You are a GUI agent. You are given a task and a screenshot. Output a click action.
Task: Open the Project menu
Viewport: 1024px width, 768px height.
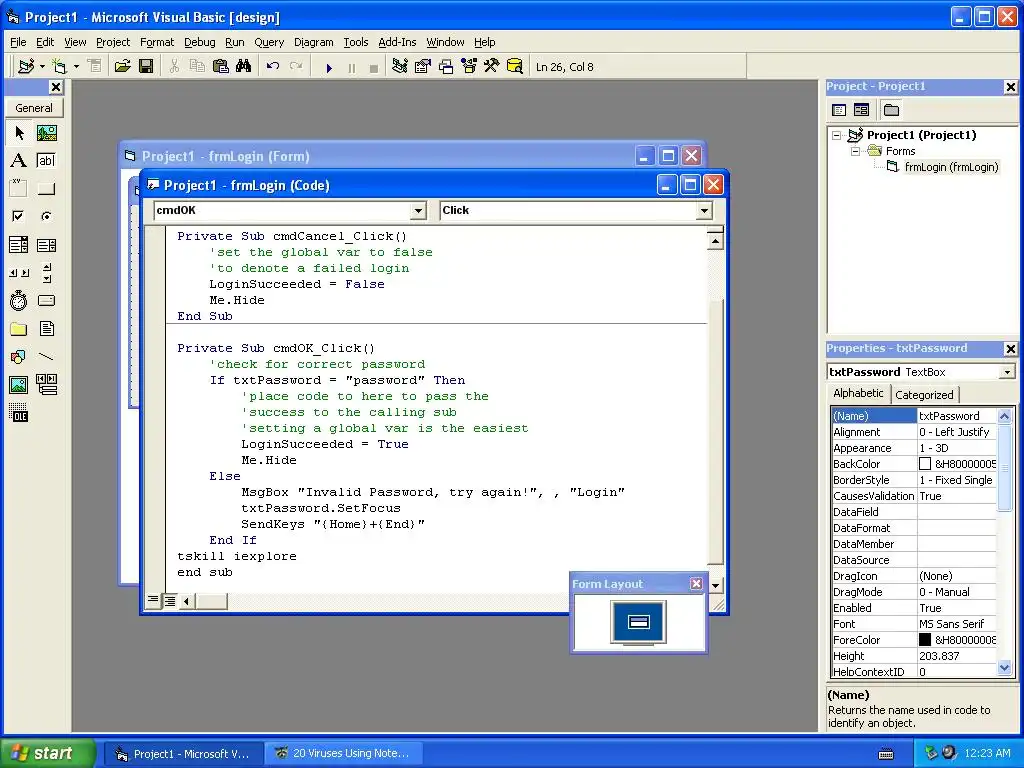coord(113,42)
